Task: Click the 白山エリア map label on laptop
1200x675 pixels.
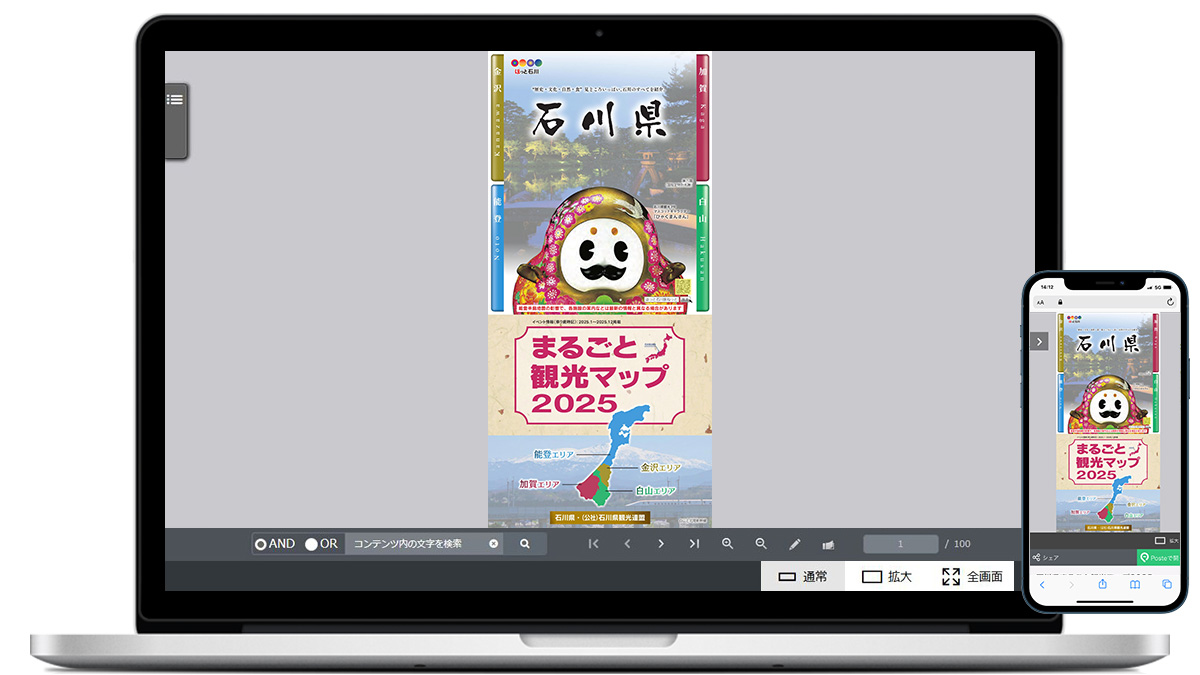Action: [x=656, y=491]
